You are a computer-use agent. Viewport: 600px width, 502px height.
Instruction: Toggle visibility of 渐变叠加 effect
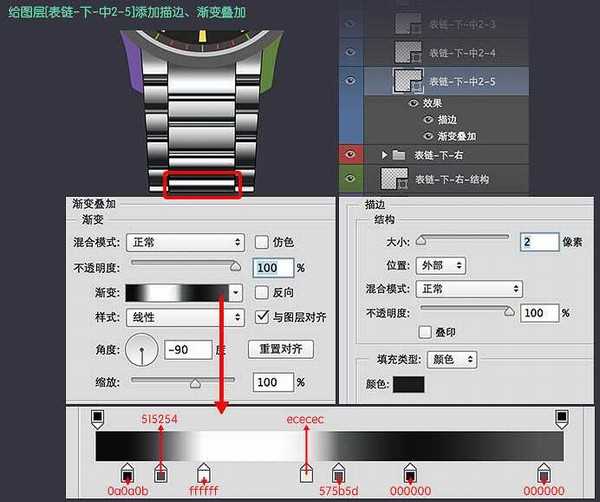pyautogui.click(x=429, y=136)
